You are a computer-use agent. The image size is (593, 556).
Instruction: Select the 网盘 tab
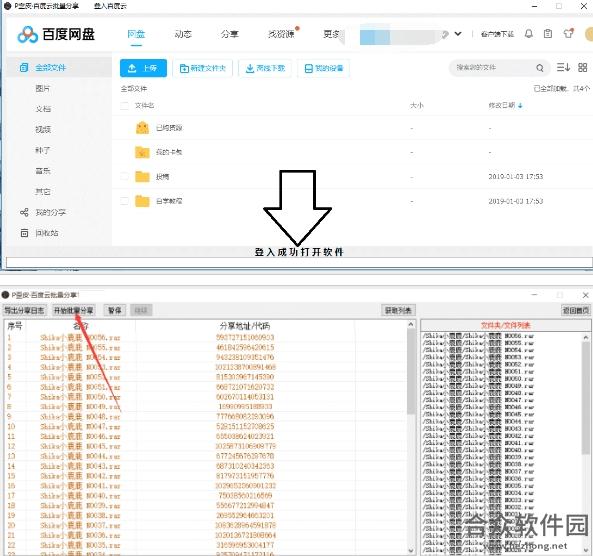136,34
